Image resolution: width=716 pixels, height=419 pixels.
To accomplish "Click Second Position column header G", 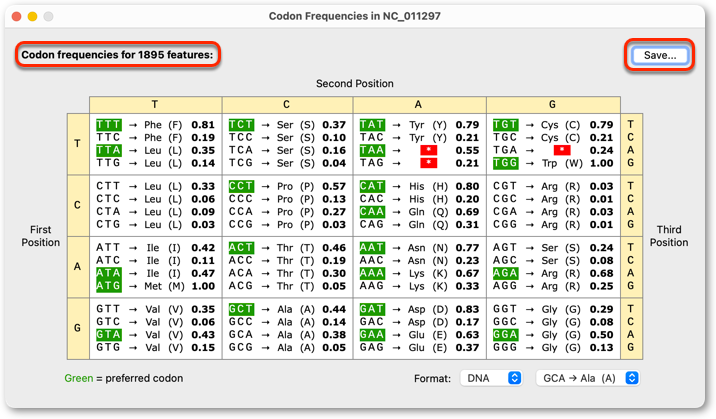I will 553,105.
